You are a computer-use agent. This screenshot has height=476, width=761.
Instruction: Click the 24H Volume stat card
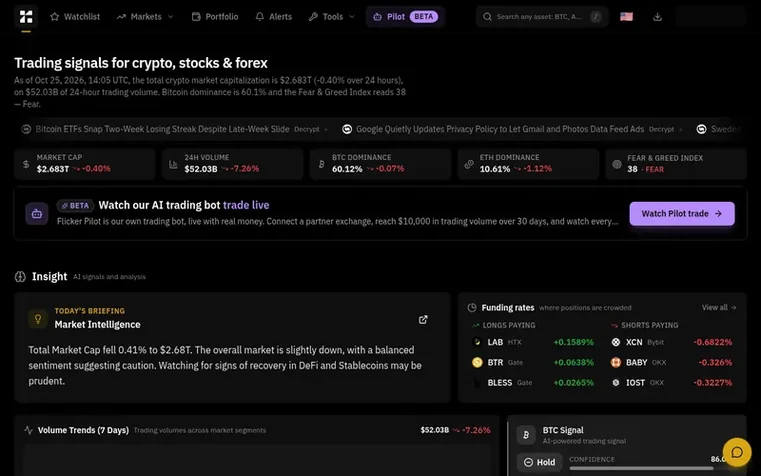coord(232,164)
